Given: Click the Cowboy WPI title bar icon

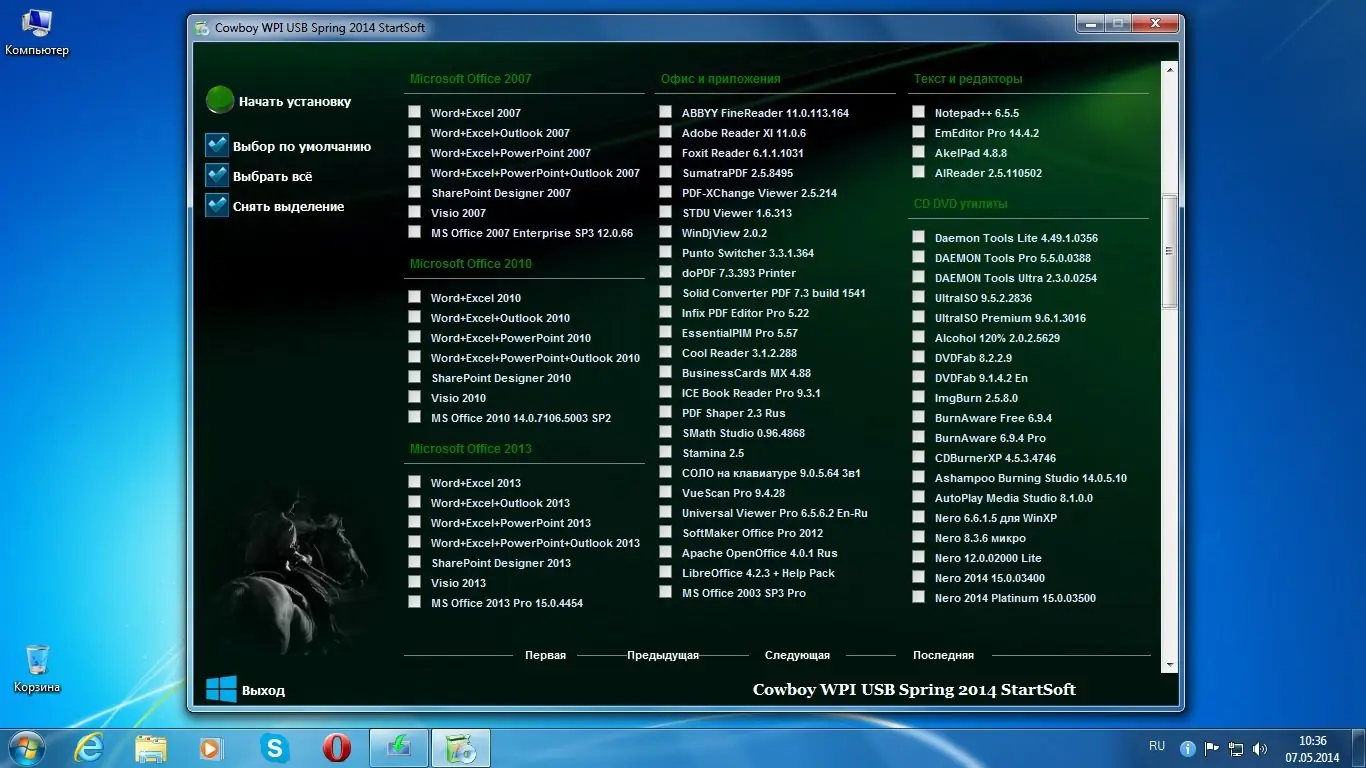Looking at the screenshot, I should click(x=202, y=27).
